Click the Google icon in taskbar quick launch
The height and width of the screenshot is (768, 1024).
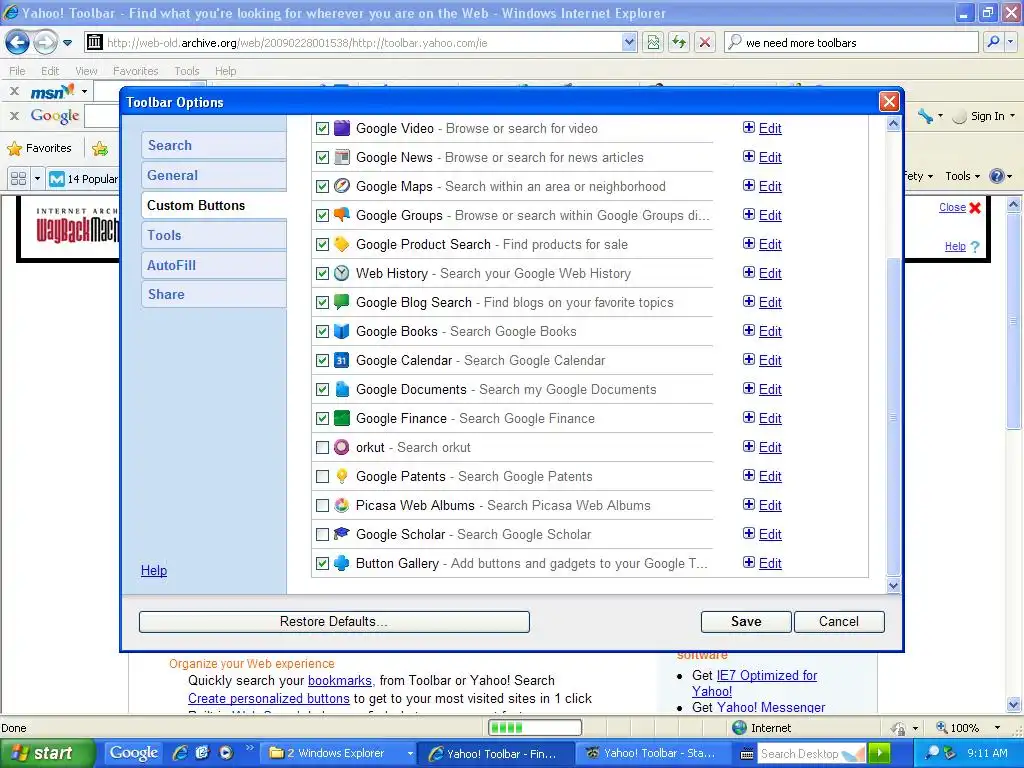pyautogui.click(x=133, y=753)
